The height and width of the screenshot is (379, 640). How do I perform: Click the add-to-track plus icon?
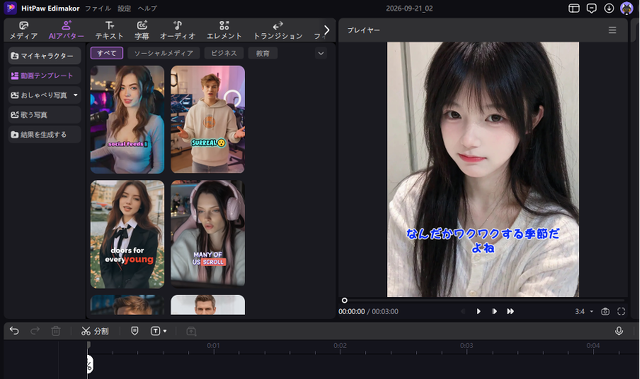[x=191, y=331]
